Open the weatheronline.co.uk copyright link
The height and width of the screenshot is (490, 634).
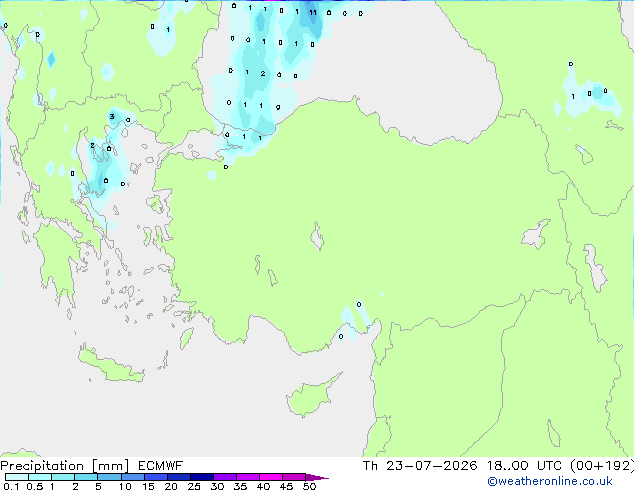click(x=550, y=481)
